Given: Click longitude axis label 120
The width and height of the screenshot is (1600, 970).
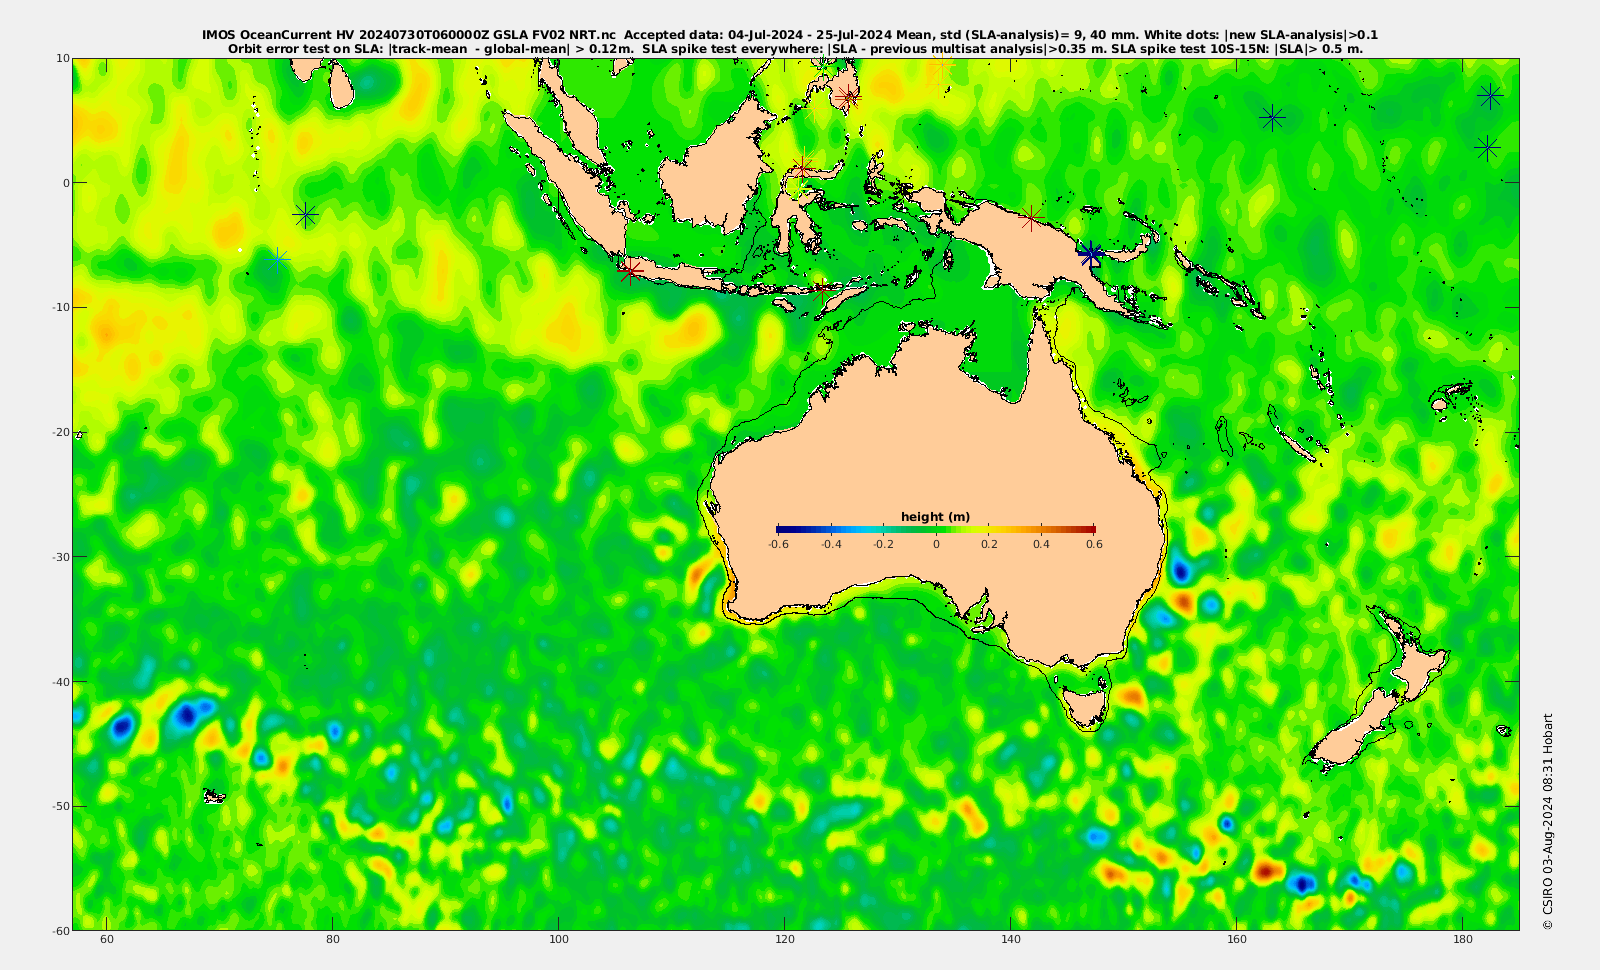Looking at the screenshot, I should (785, 939).
